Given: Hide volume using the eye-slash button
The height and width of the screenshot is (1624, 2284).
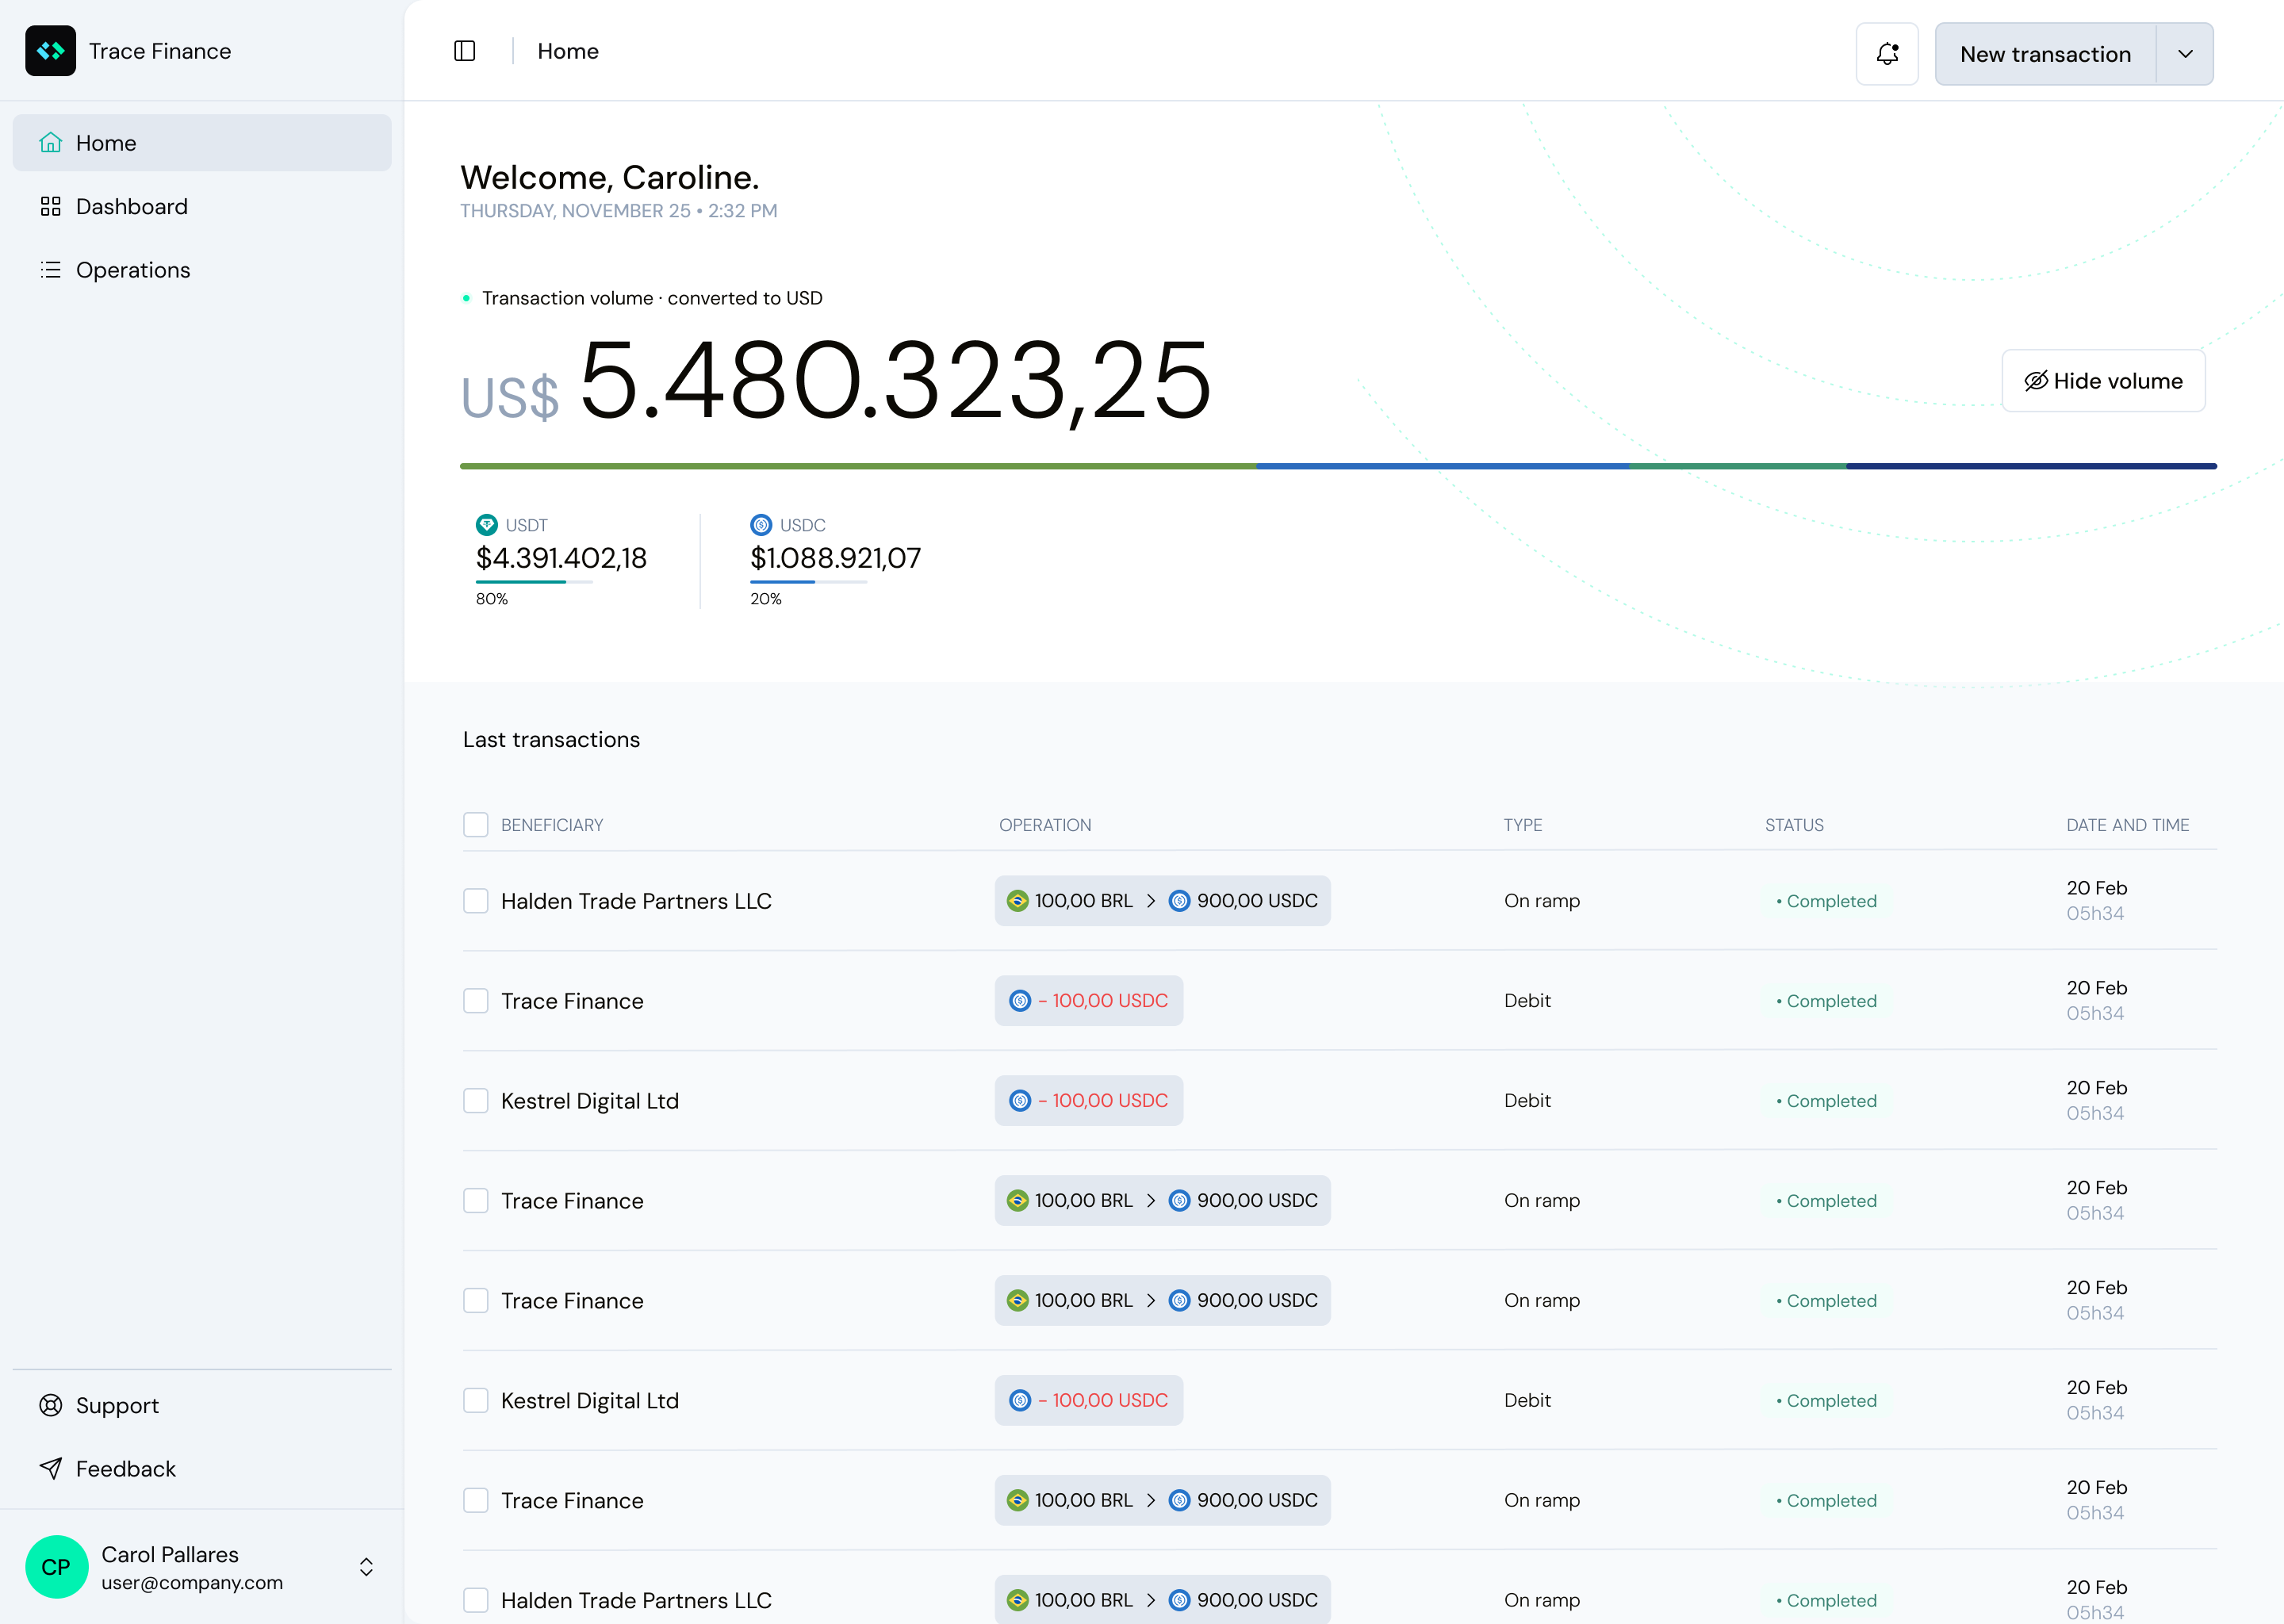Looking at the screenshot, I should (2103, 381).
